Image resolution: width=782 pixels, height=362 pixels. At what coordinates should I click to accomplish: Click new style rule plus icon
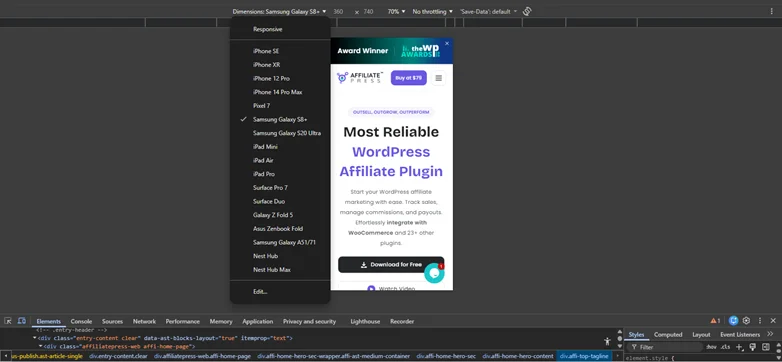click(x=739, y=347)
